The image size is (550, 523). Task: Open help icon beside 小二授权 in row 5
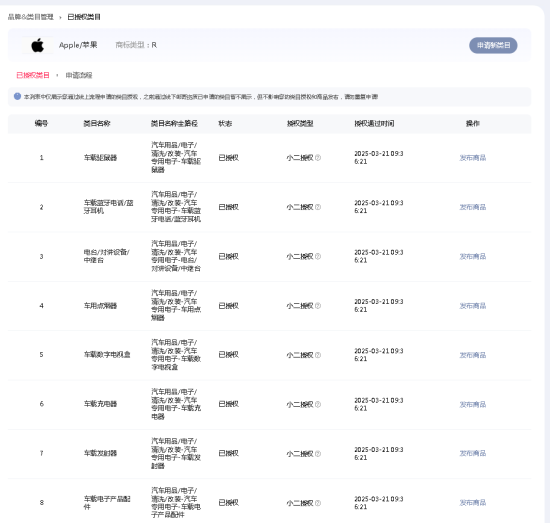tap(318, 355)
